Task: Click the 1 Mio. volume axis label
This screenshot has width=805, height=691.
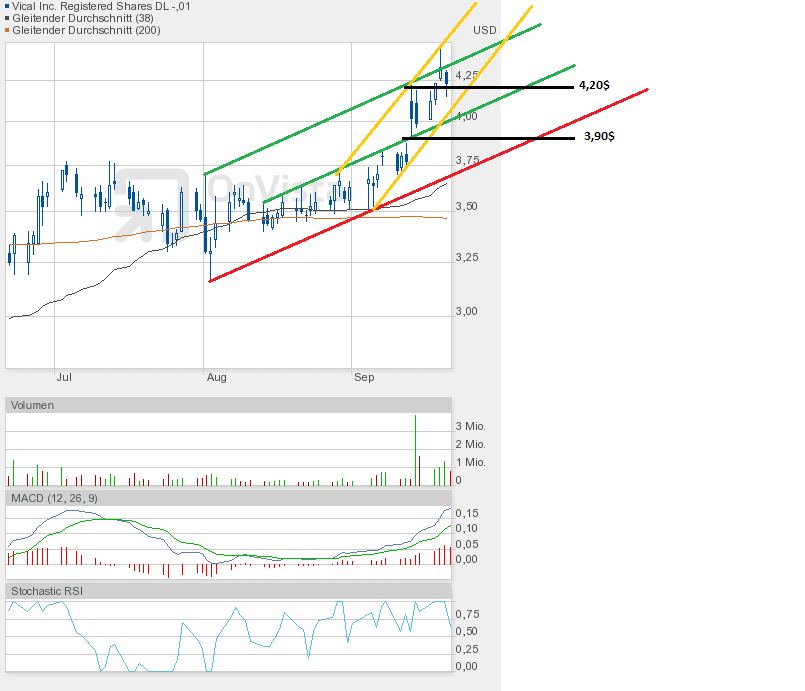Action: (470, 462)
